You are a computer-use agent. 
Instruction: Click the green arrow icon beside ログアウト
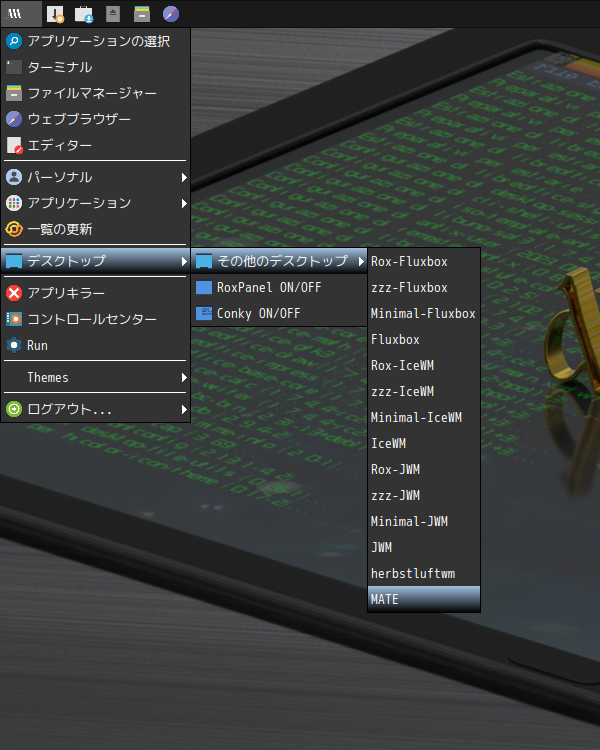pos(14,409)
